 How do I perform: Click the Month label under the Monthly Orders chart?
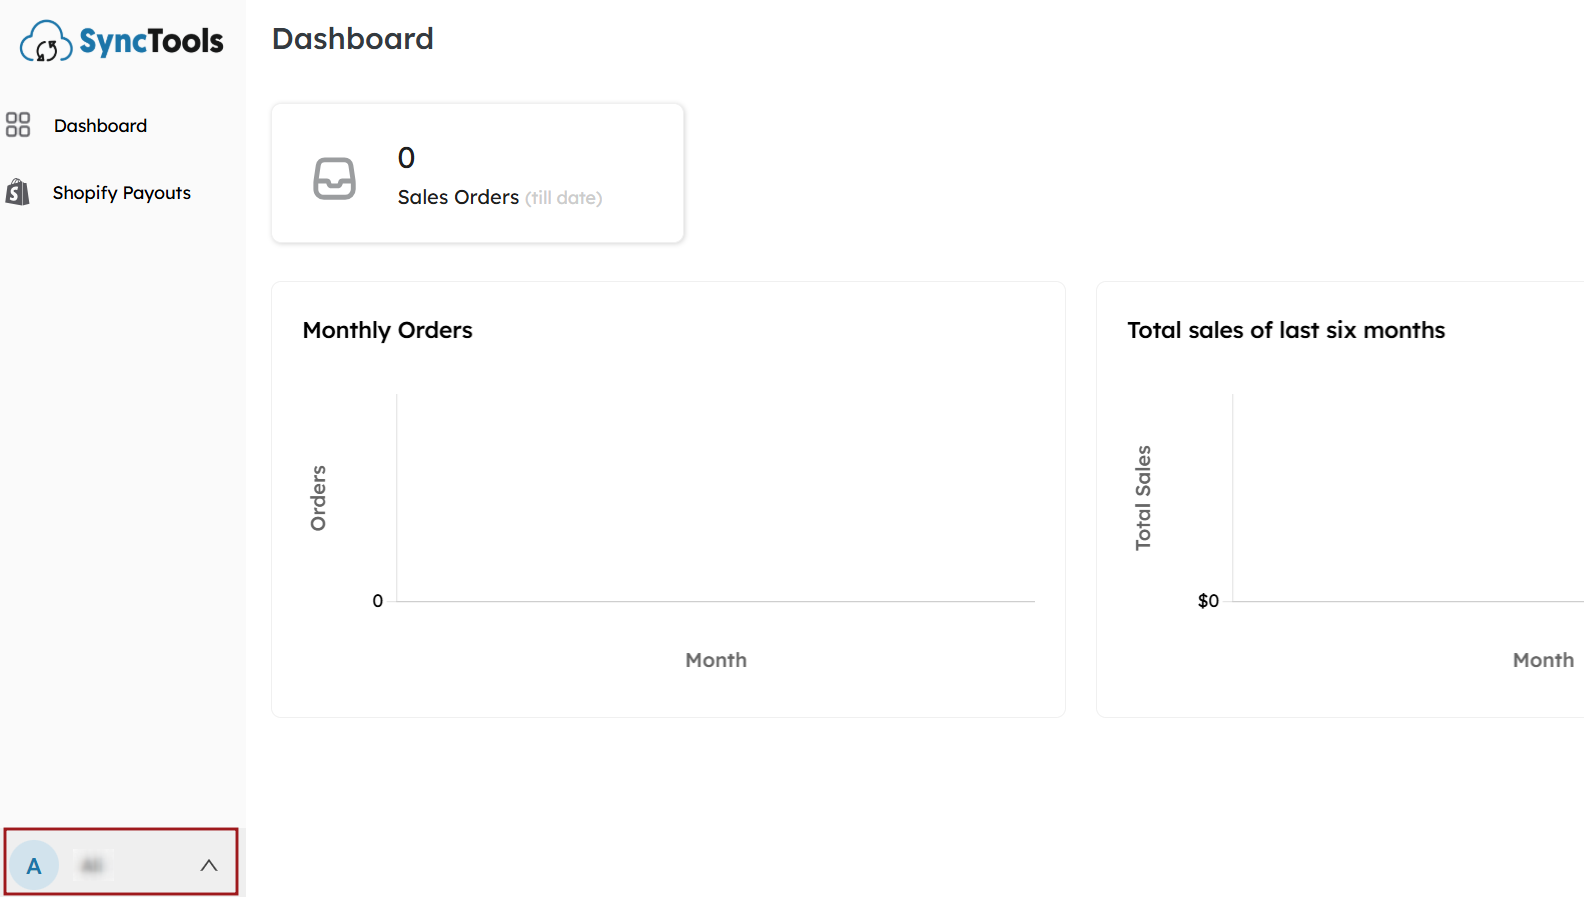[x=716, y=660]
